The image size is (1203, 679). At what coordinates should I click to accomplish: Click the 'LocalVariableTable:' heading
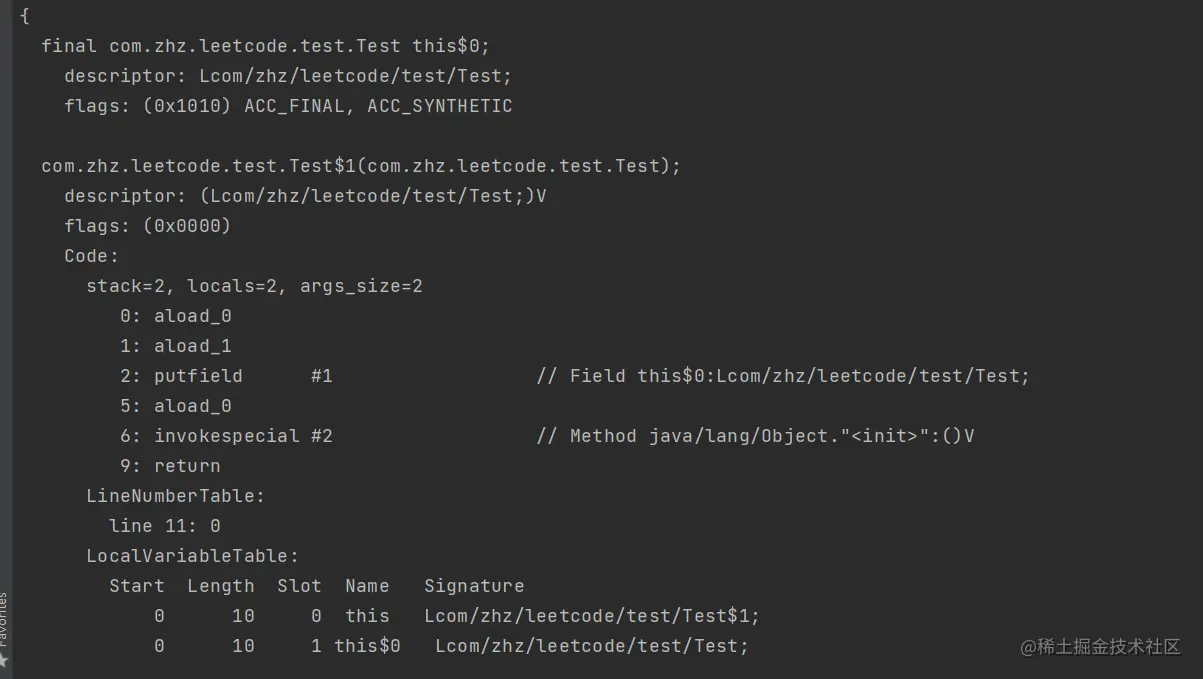pos(193,556)
